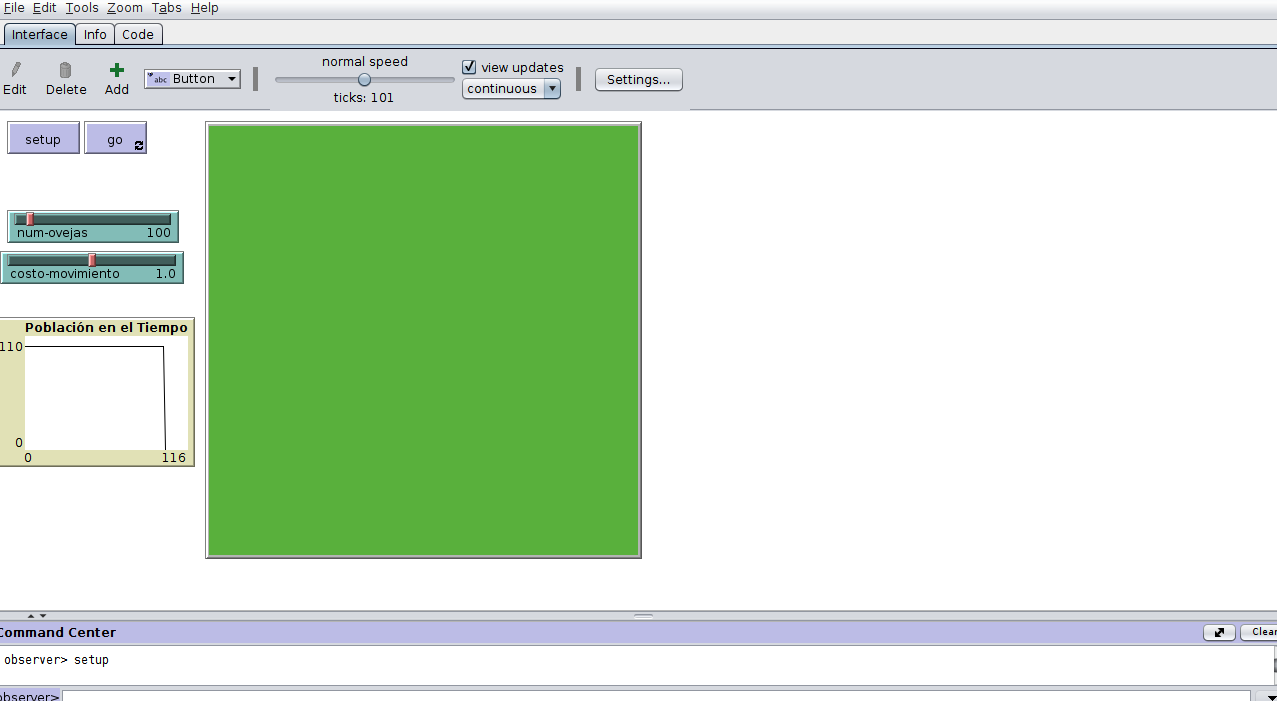The height and width of the screenshot is (701, 1277).
Task: Click the green world view
Action: pos(423,340)
